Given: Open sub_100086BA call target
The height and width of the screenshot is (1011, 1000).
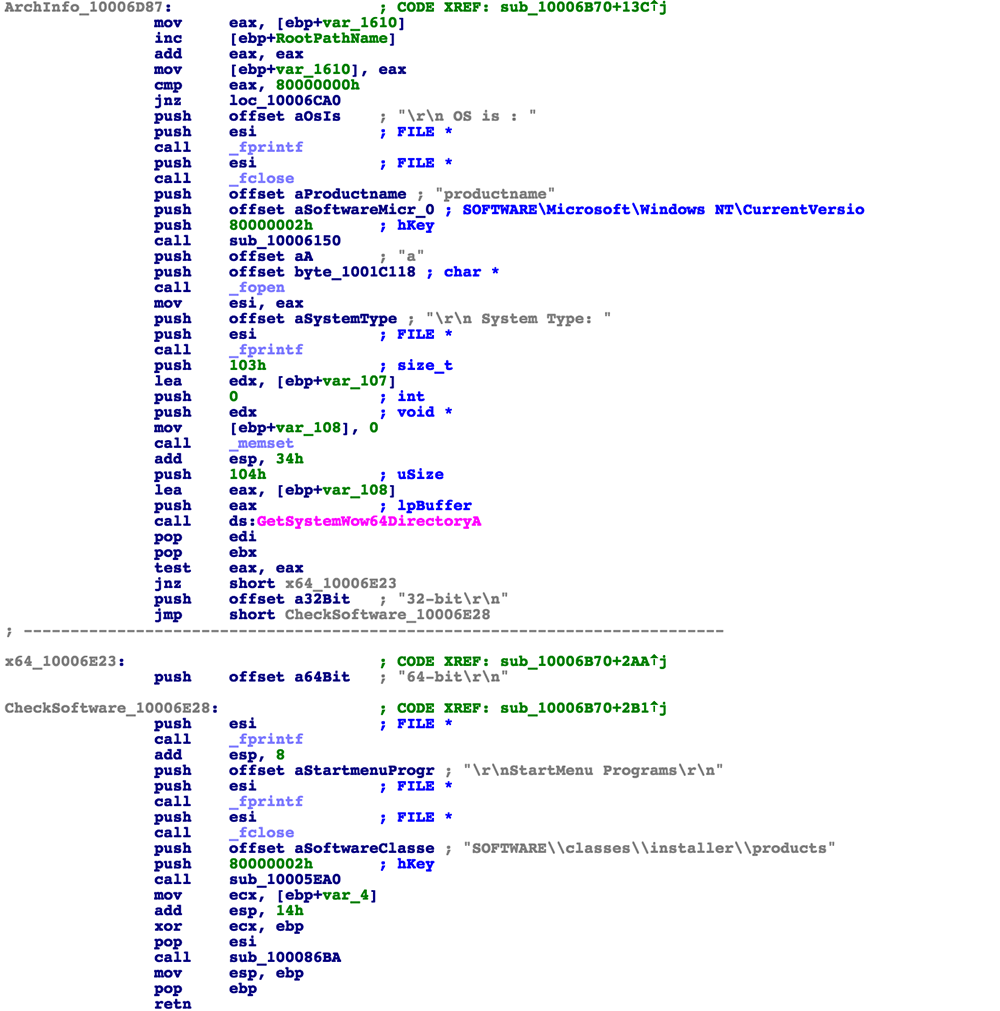Looking at the screenshot, I should [x=285, y=957].
